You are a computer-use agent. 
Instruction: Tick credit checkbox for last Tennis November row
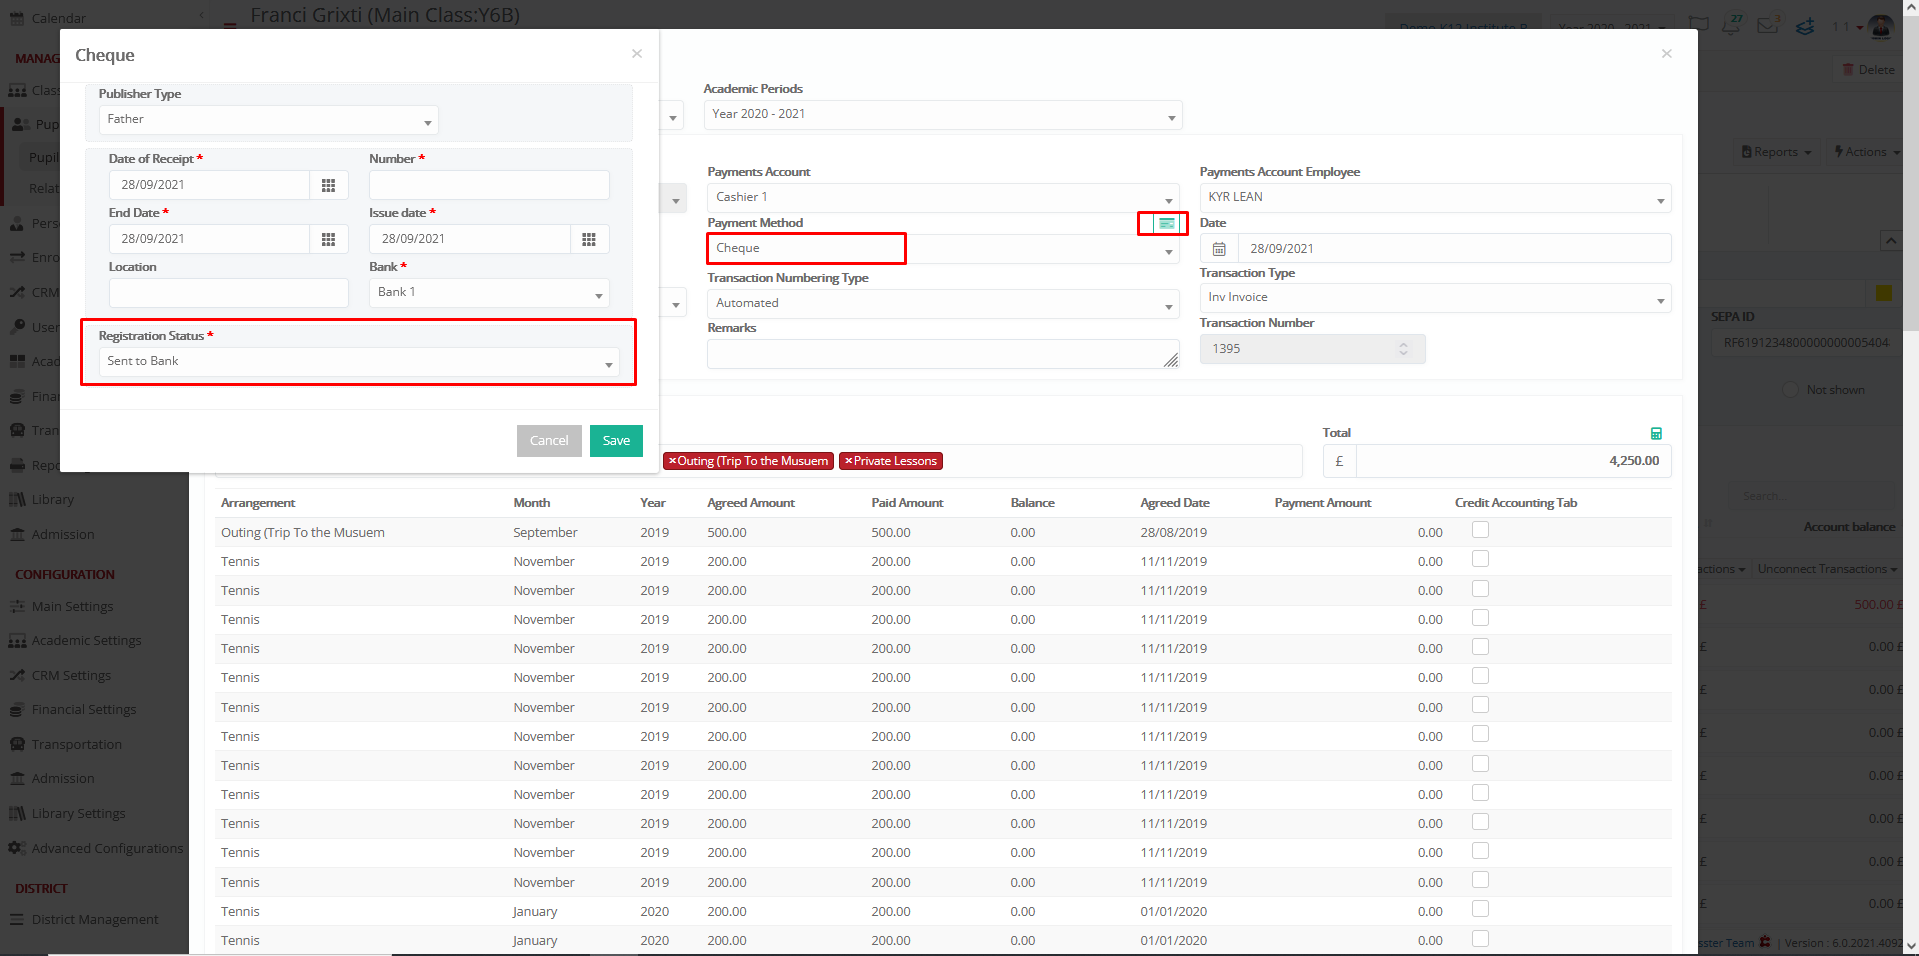coord(1481,880)
